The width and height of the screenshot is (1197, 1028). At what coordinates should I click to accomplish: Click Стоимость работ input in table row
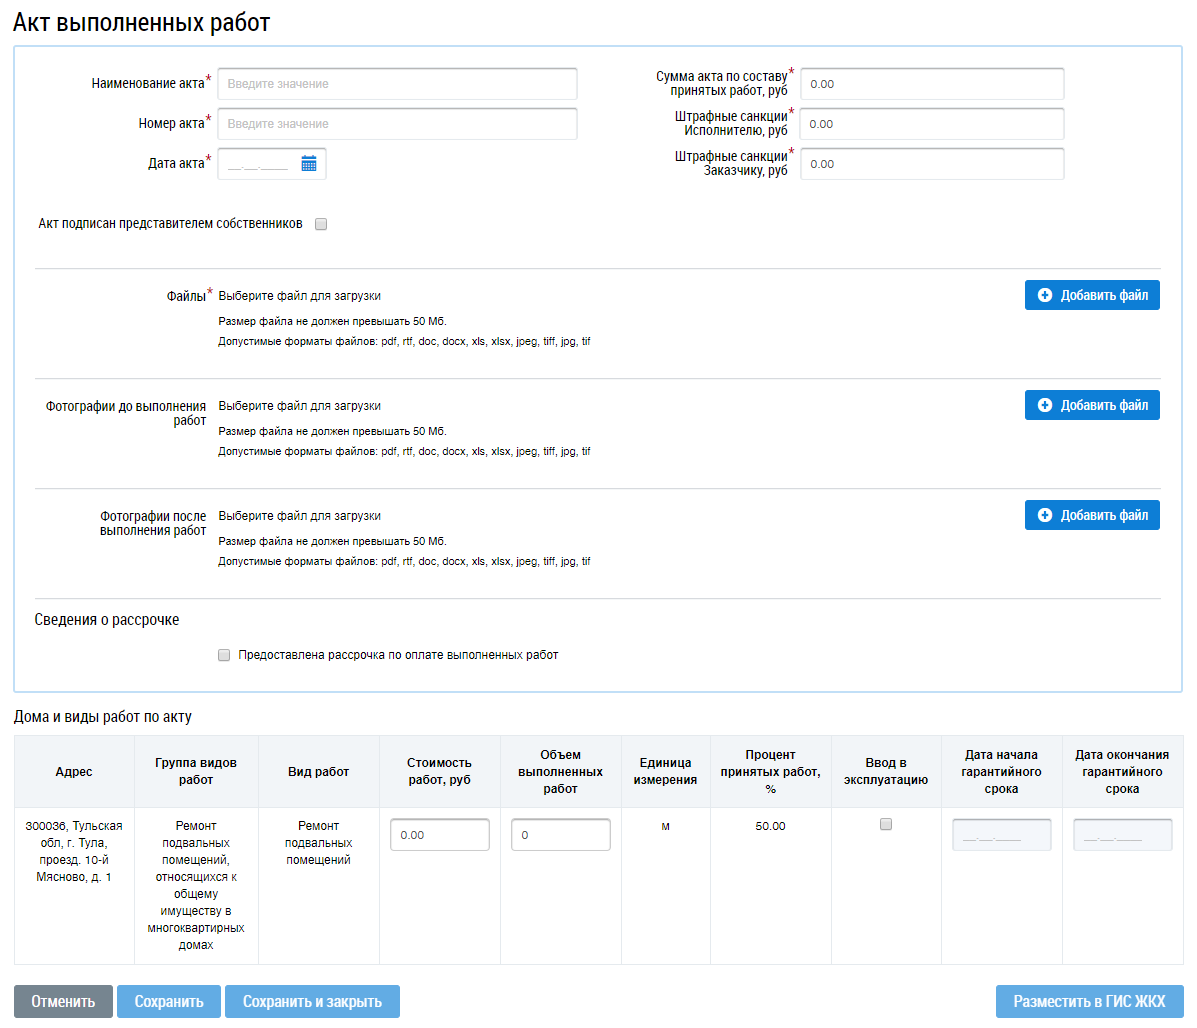(x=439, y=835)
